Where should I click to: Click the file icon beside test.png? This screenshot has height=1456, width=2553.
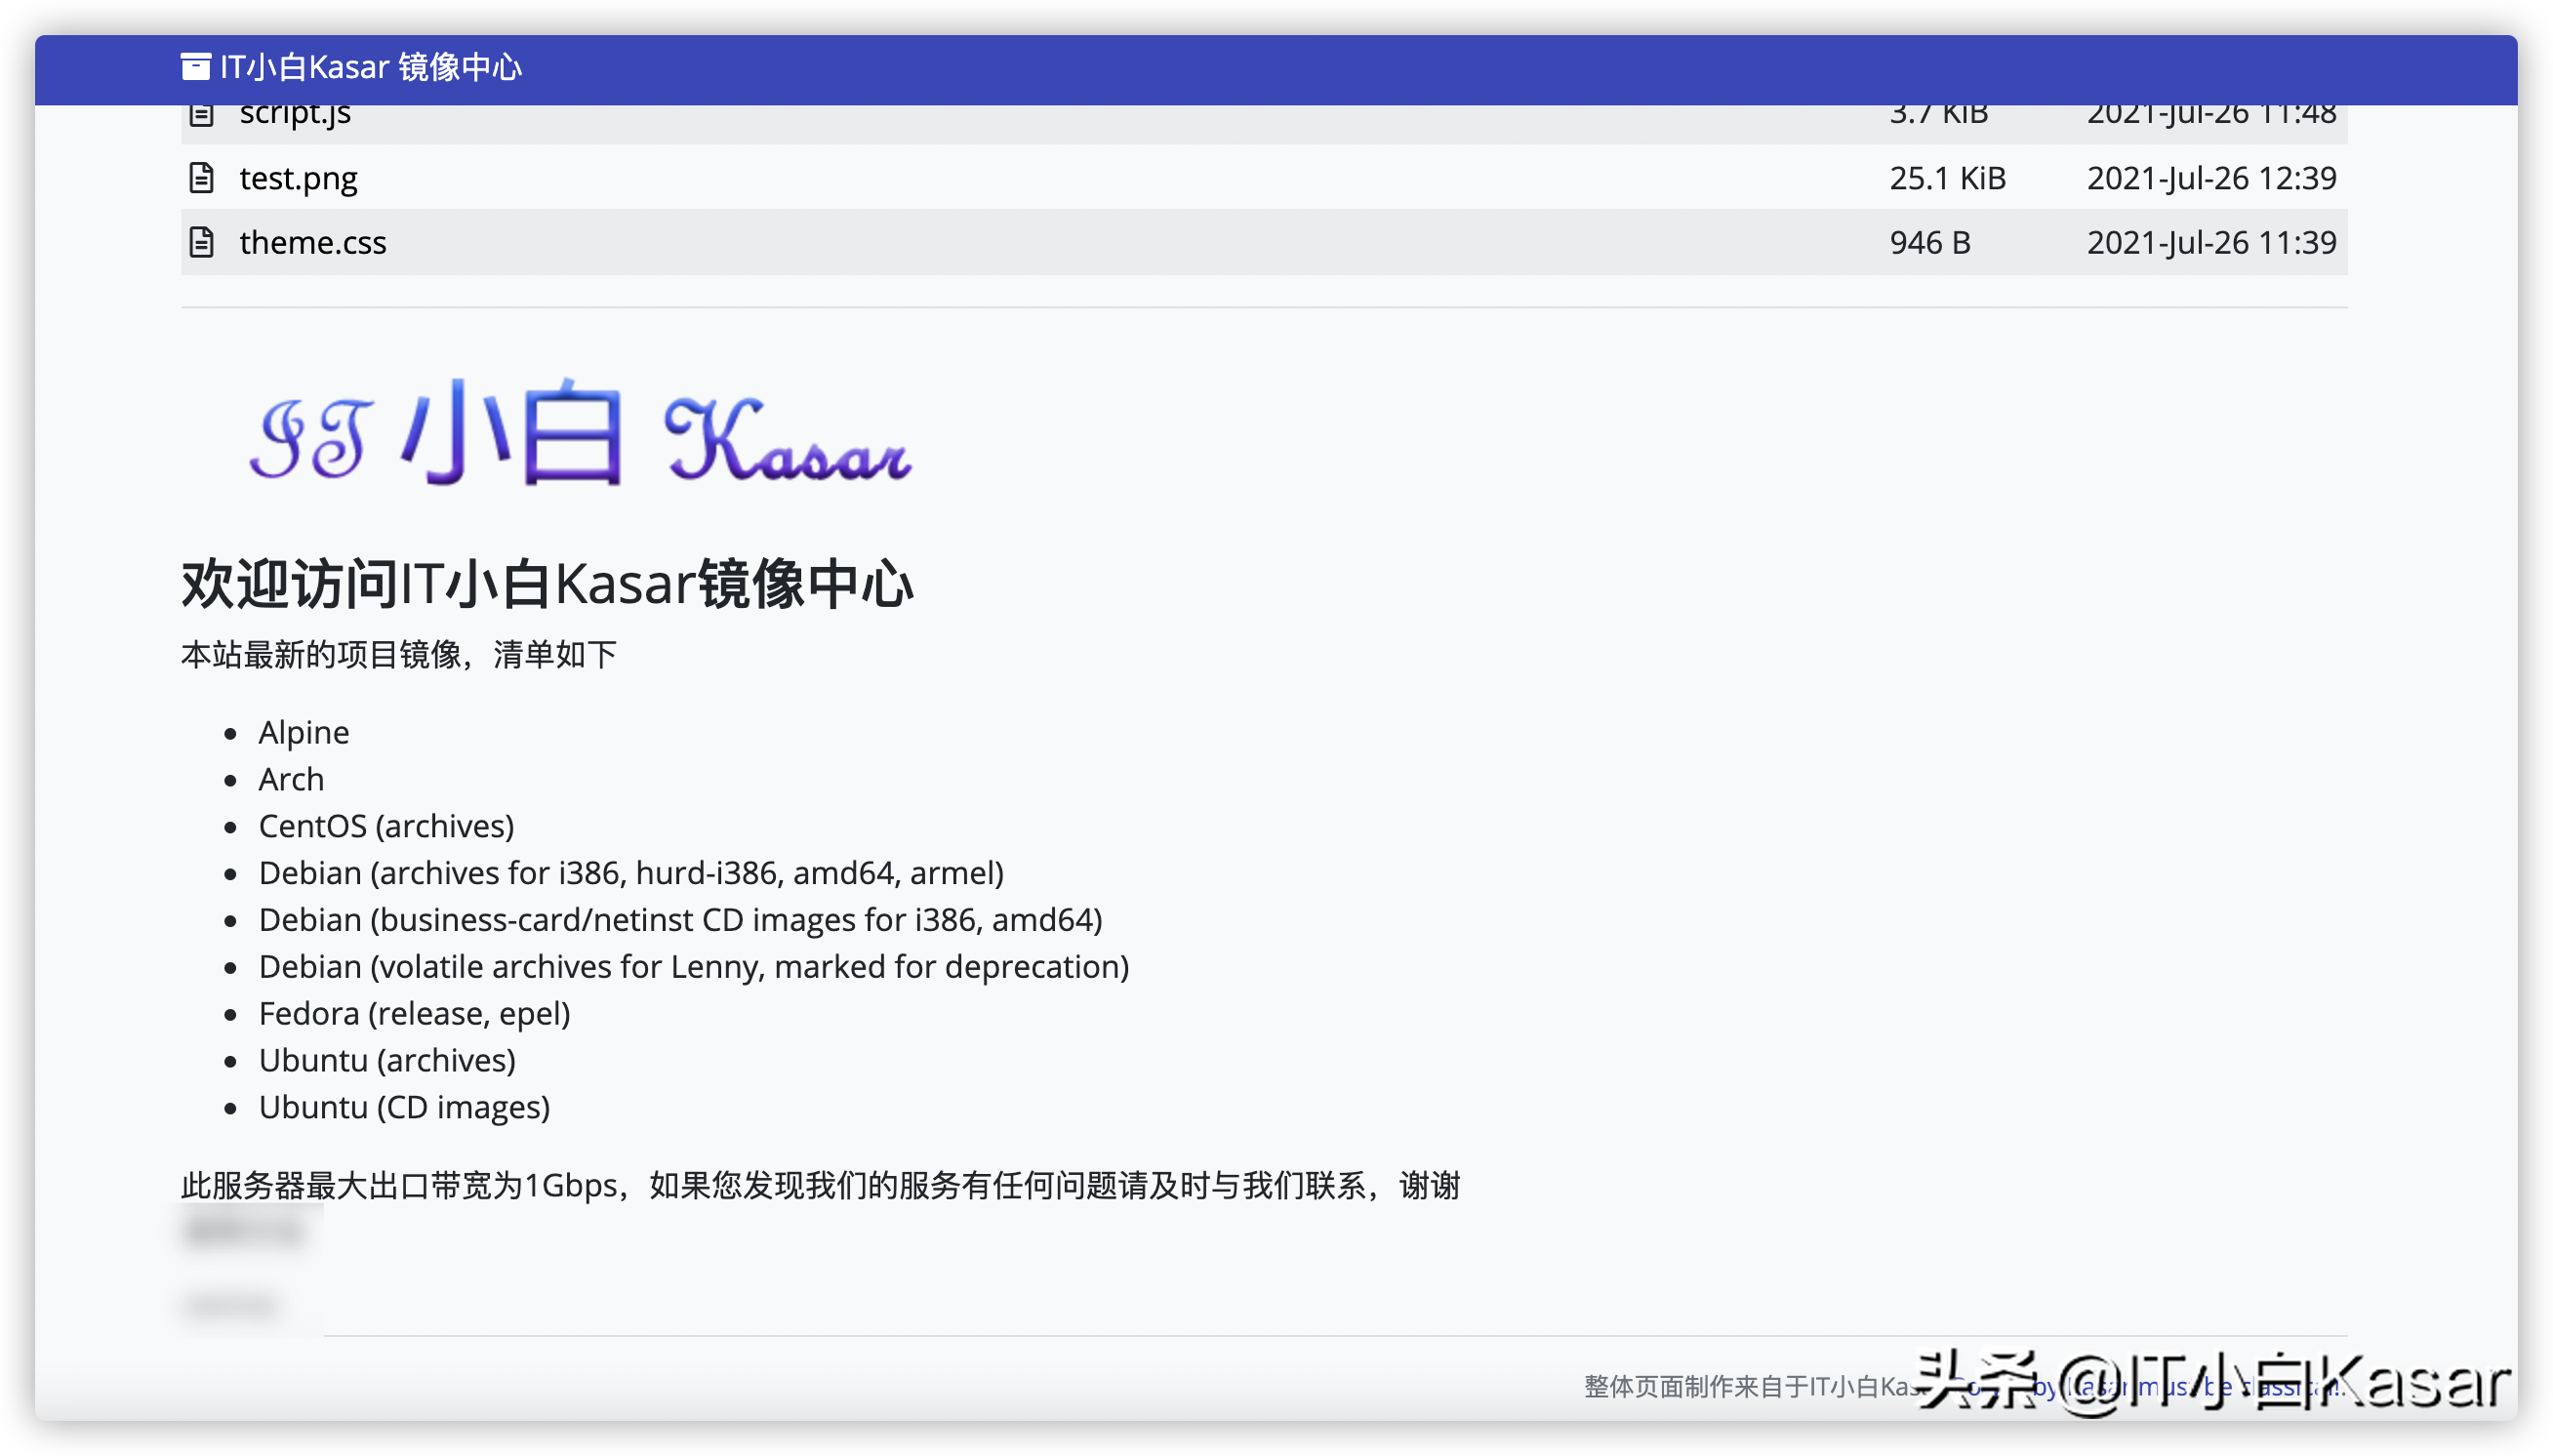click(201, 177)
